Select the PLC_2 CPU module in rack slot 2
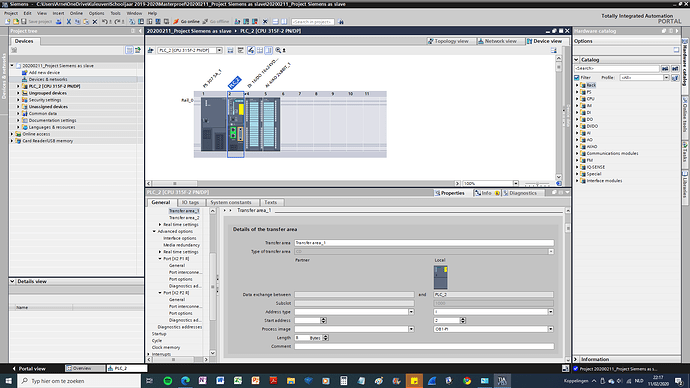Screen dimensions: 690x388 pyautogui.click(x=236, y=124)
